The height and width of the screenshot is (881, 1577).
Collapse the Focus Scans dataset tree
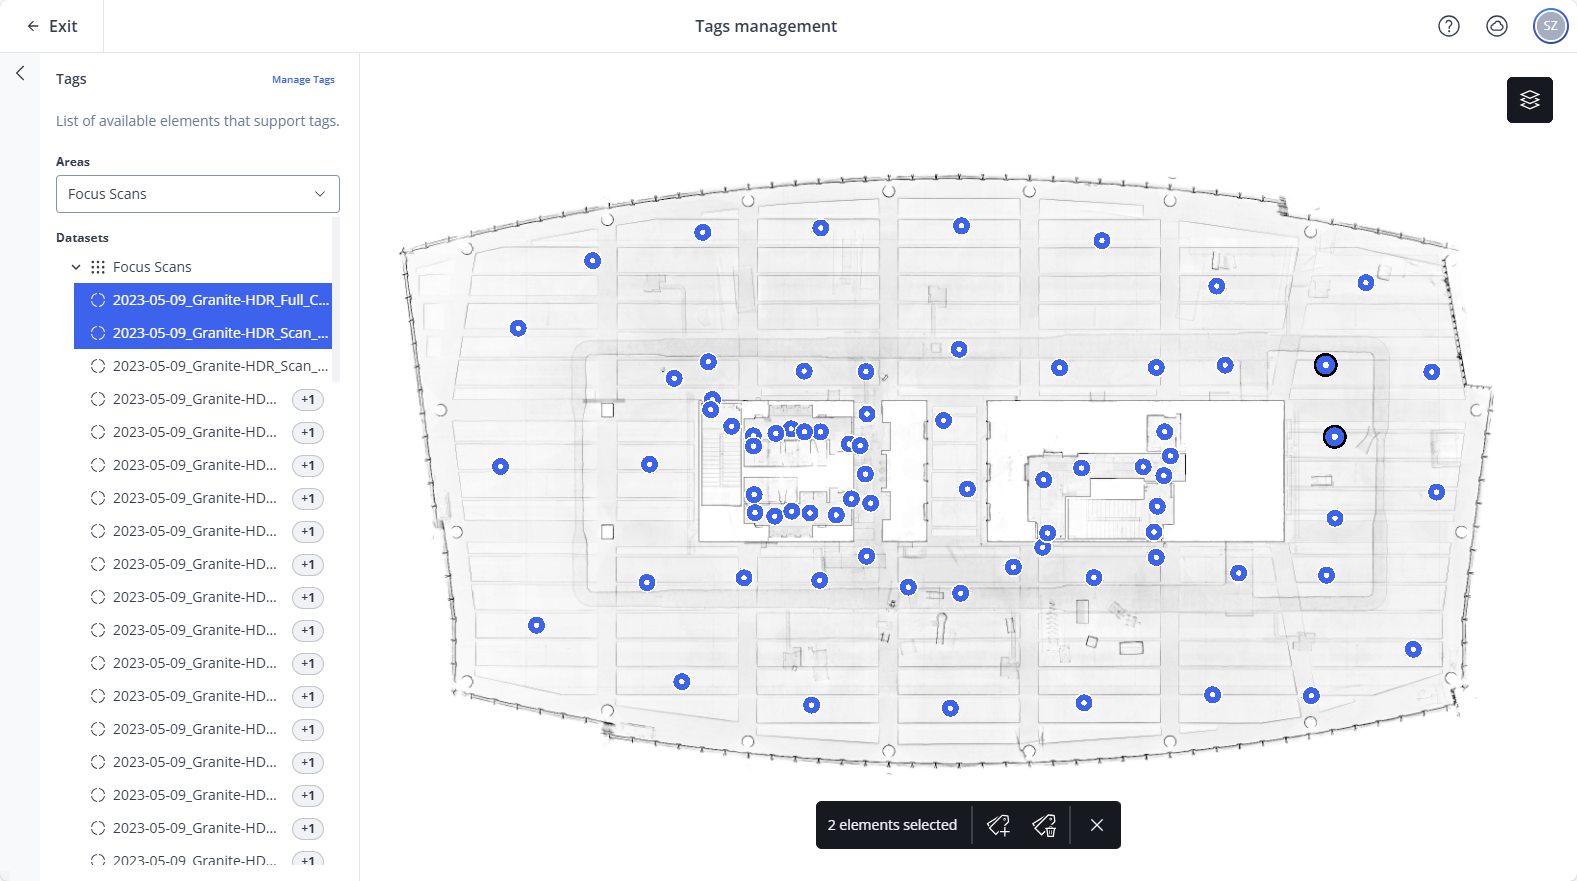pyautogui.click(x=76, y=267)
